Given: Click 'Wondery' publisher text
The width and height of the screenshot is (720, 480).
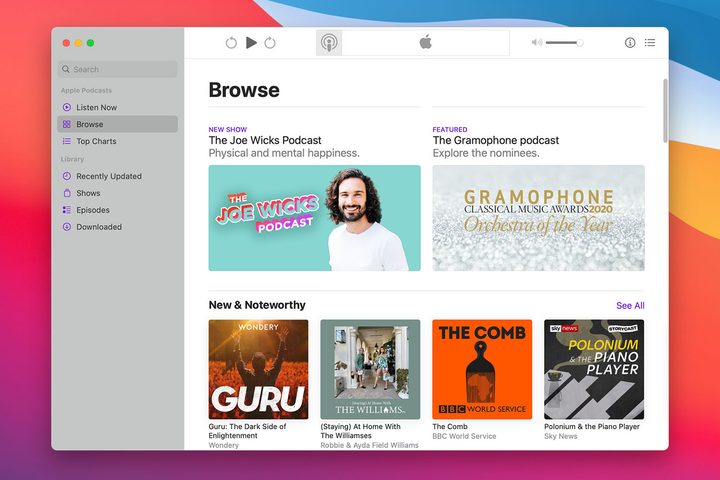Looking at the screenshot, I should (224, 446).
